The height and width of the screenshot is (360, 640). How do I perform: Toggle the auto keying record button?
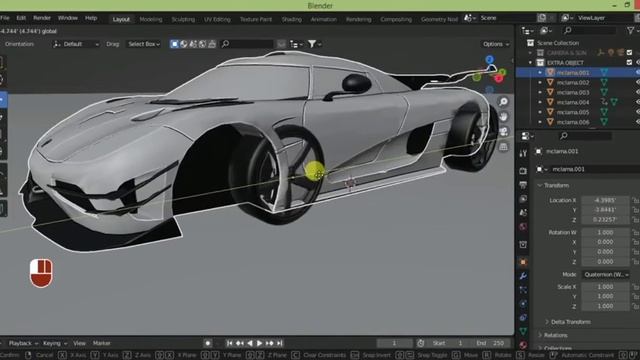coord(208,343)
